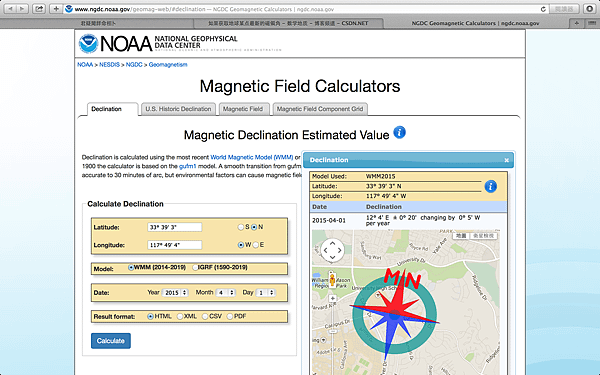Pick the Street View pegman on map
This screenshot has height=375, width=600.
(x=332, y=279)
